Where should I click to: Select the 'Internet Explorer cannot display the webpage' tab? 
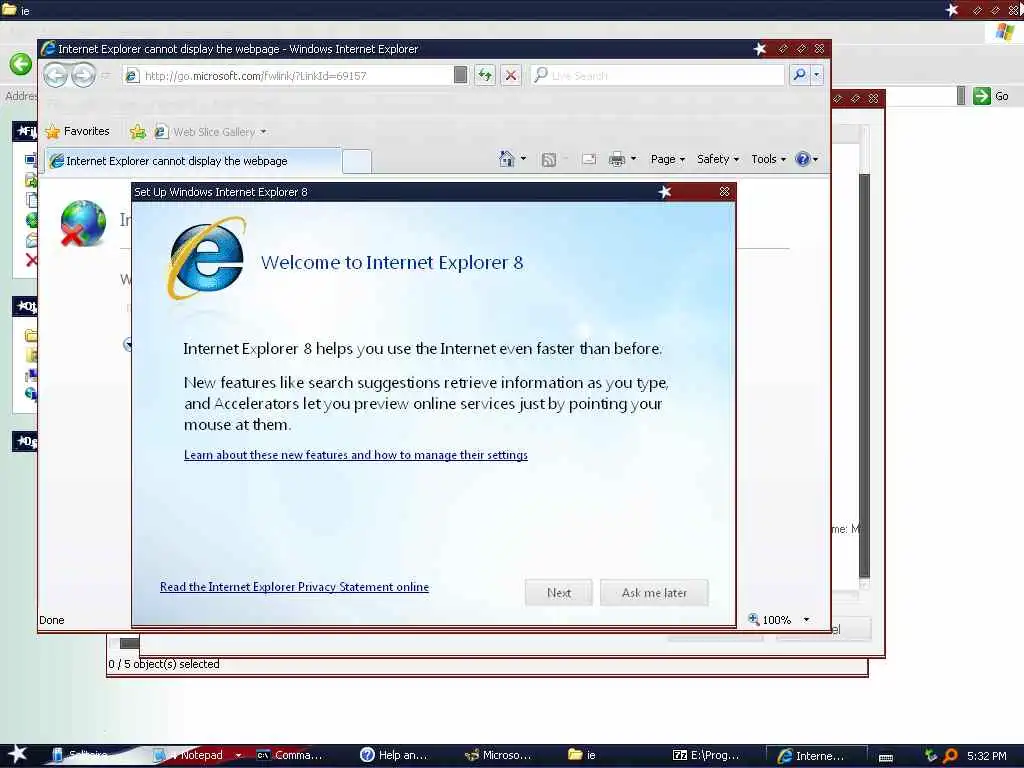coord(193,161)
